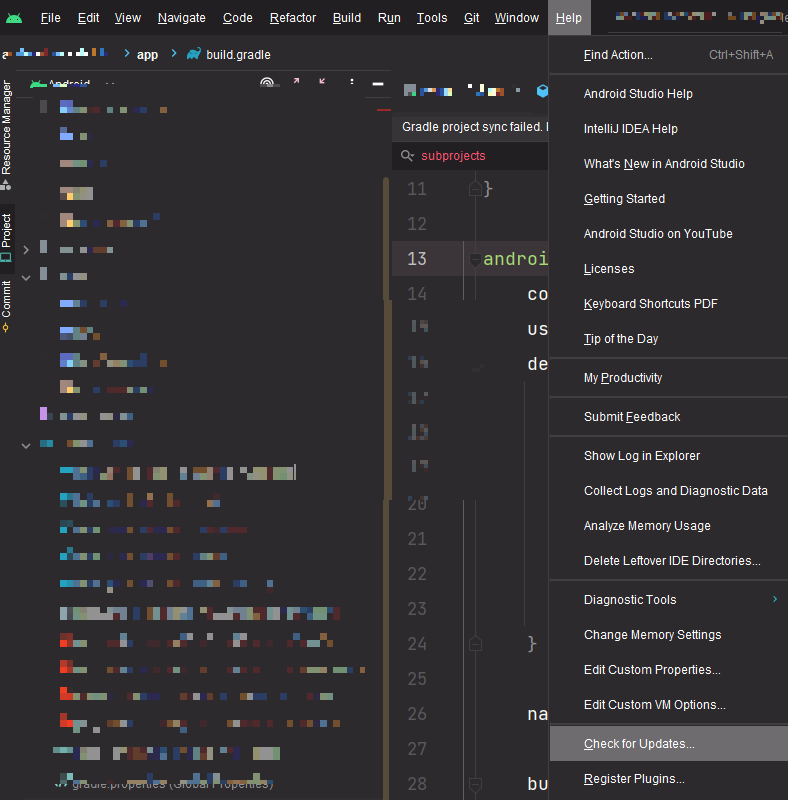Collapse all icon in Project panel header

point(322,81)
